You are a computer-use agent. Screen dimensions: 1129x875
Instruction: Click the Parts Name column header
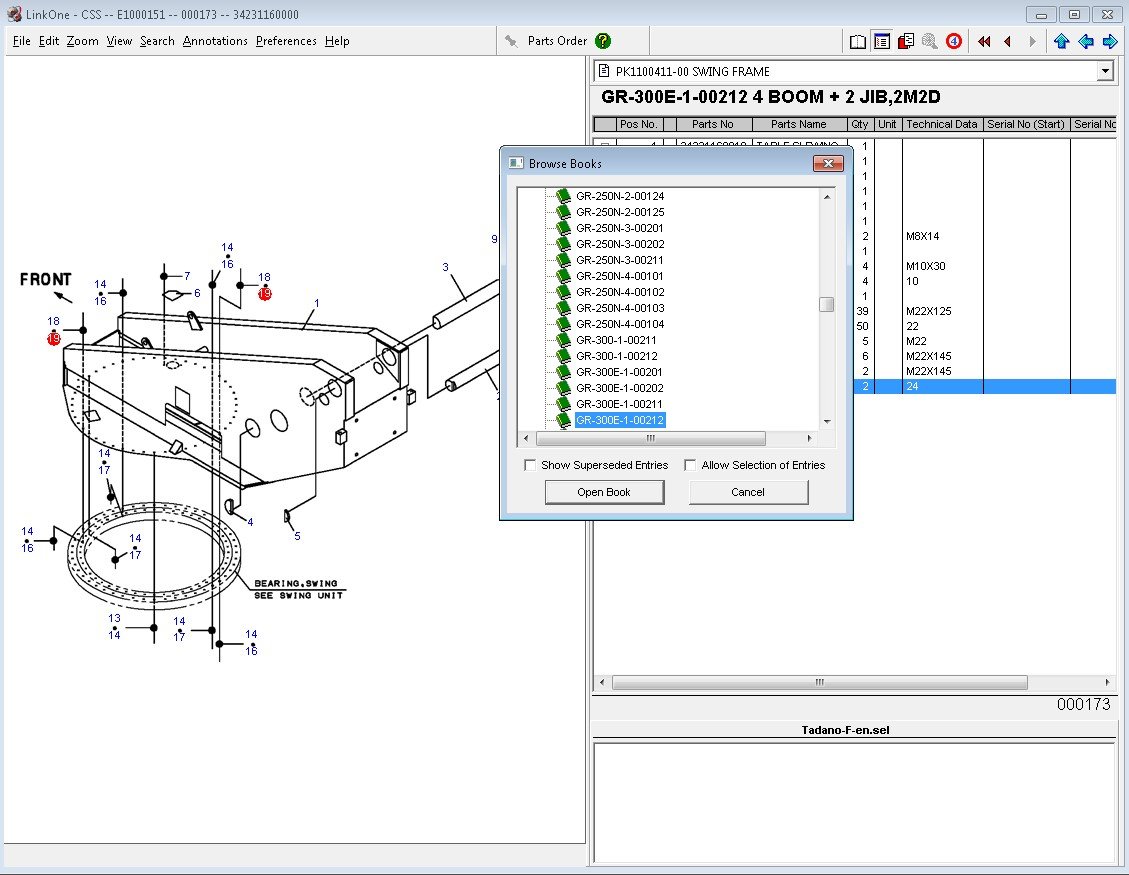tap(799, 124)
